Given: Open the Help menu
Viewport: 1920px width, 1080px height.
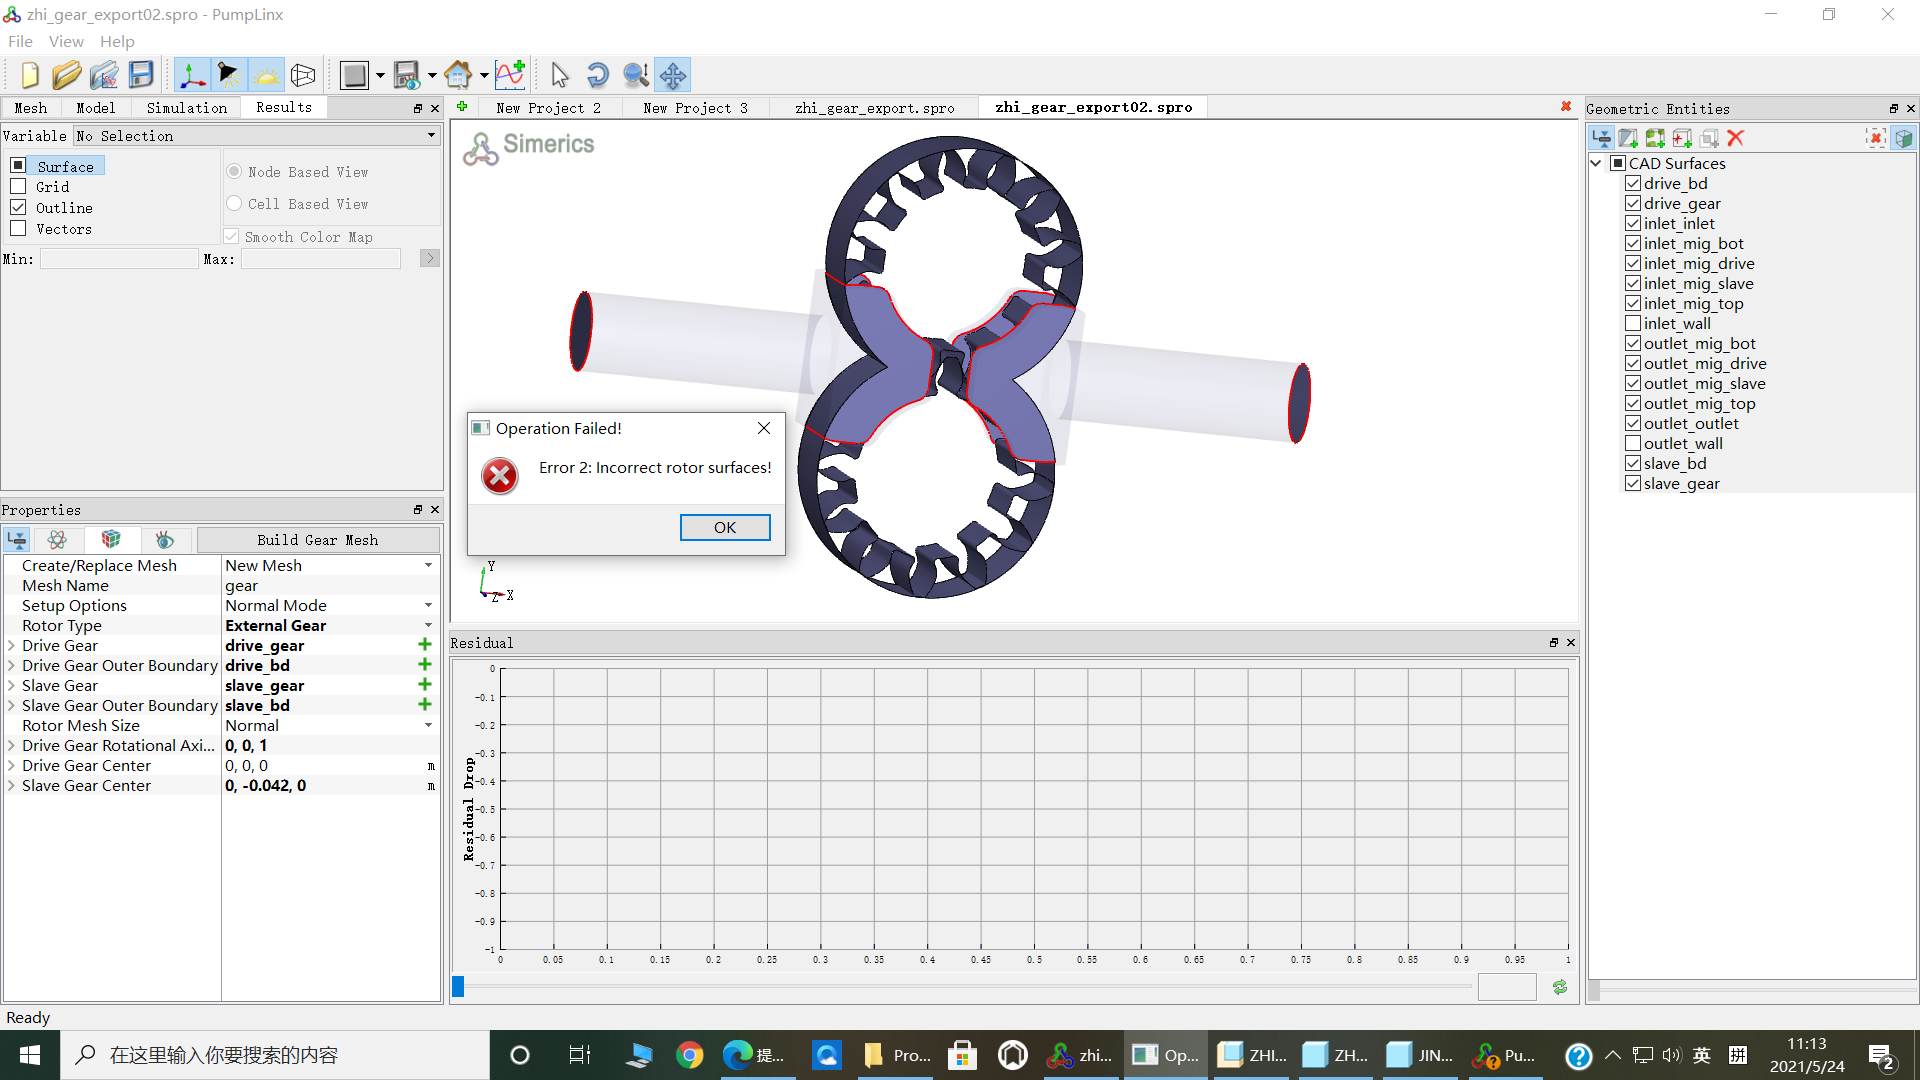Looking at the screenshot, I should coord(117,41).
